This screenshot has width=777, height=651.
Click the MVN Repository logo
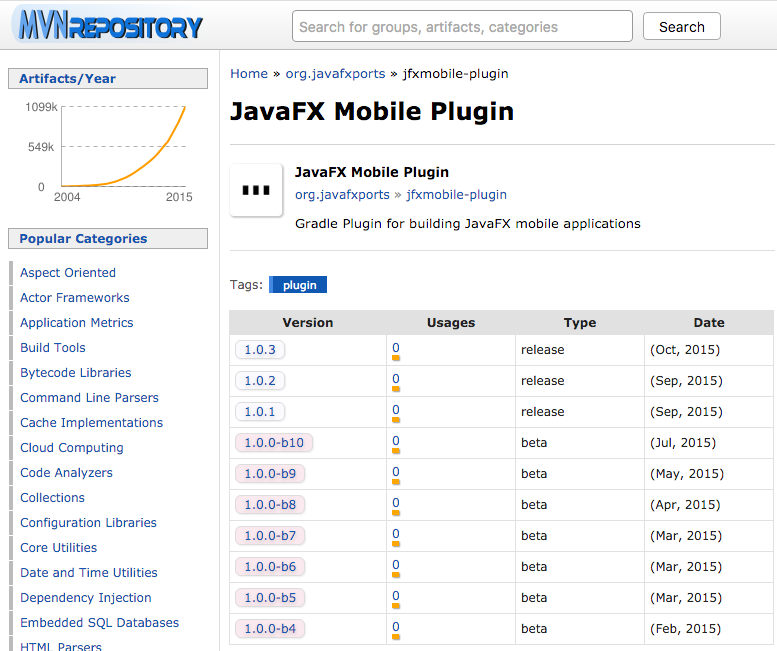(x=108, y=26)
